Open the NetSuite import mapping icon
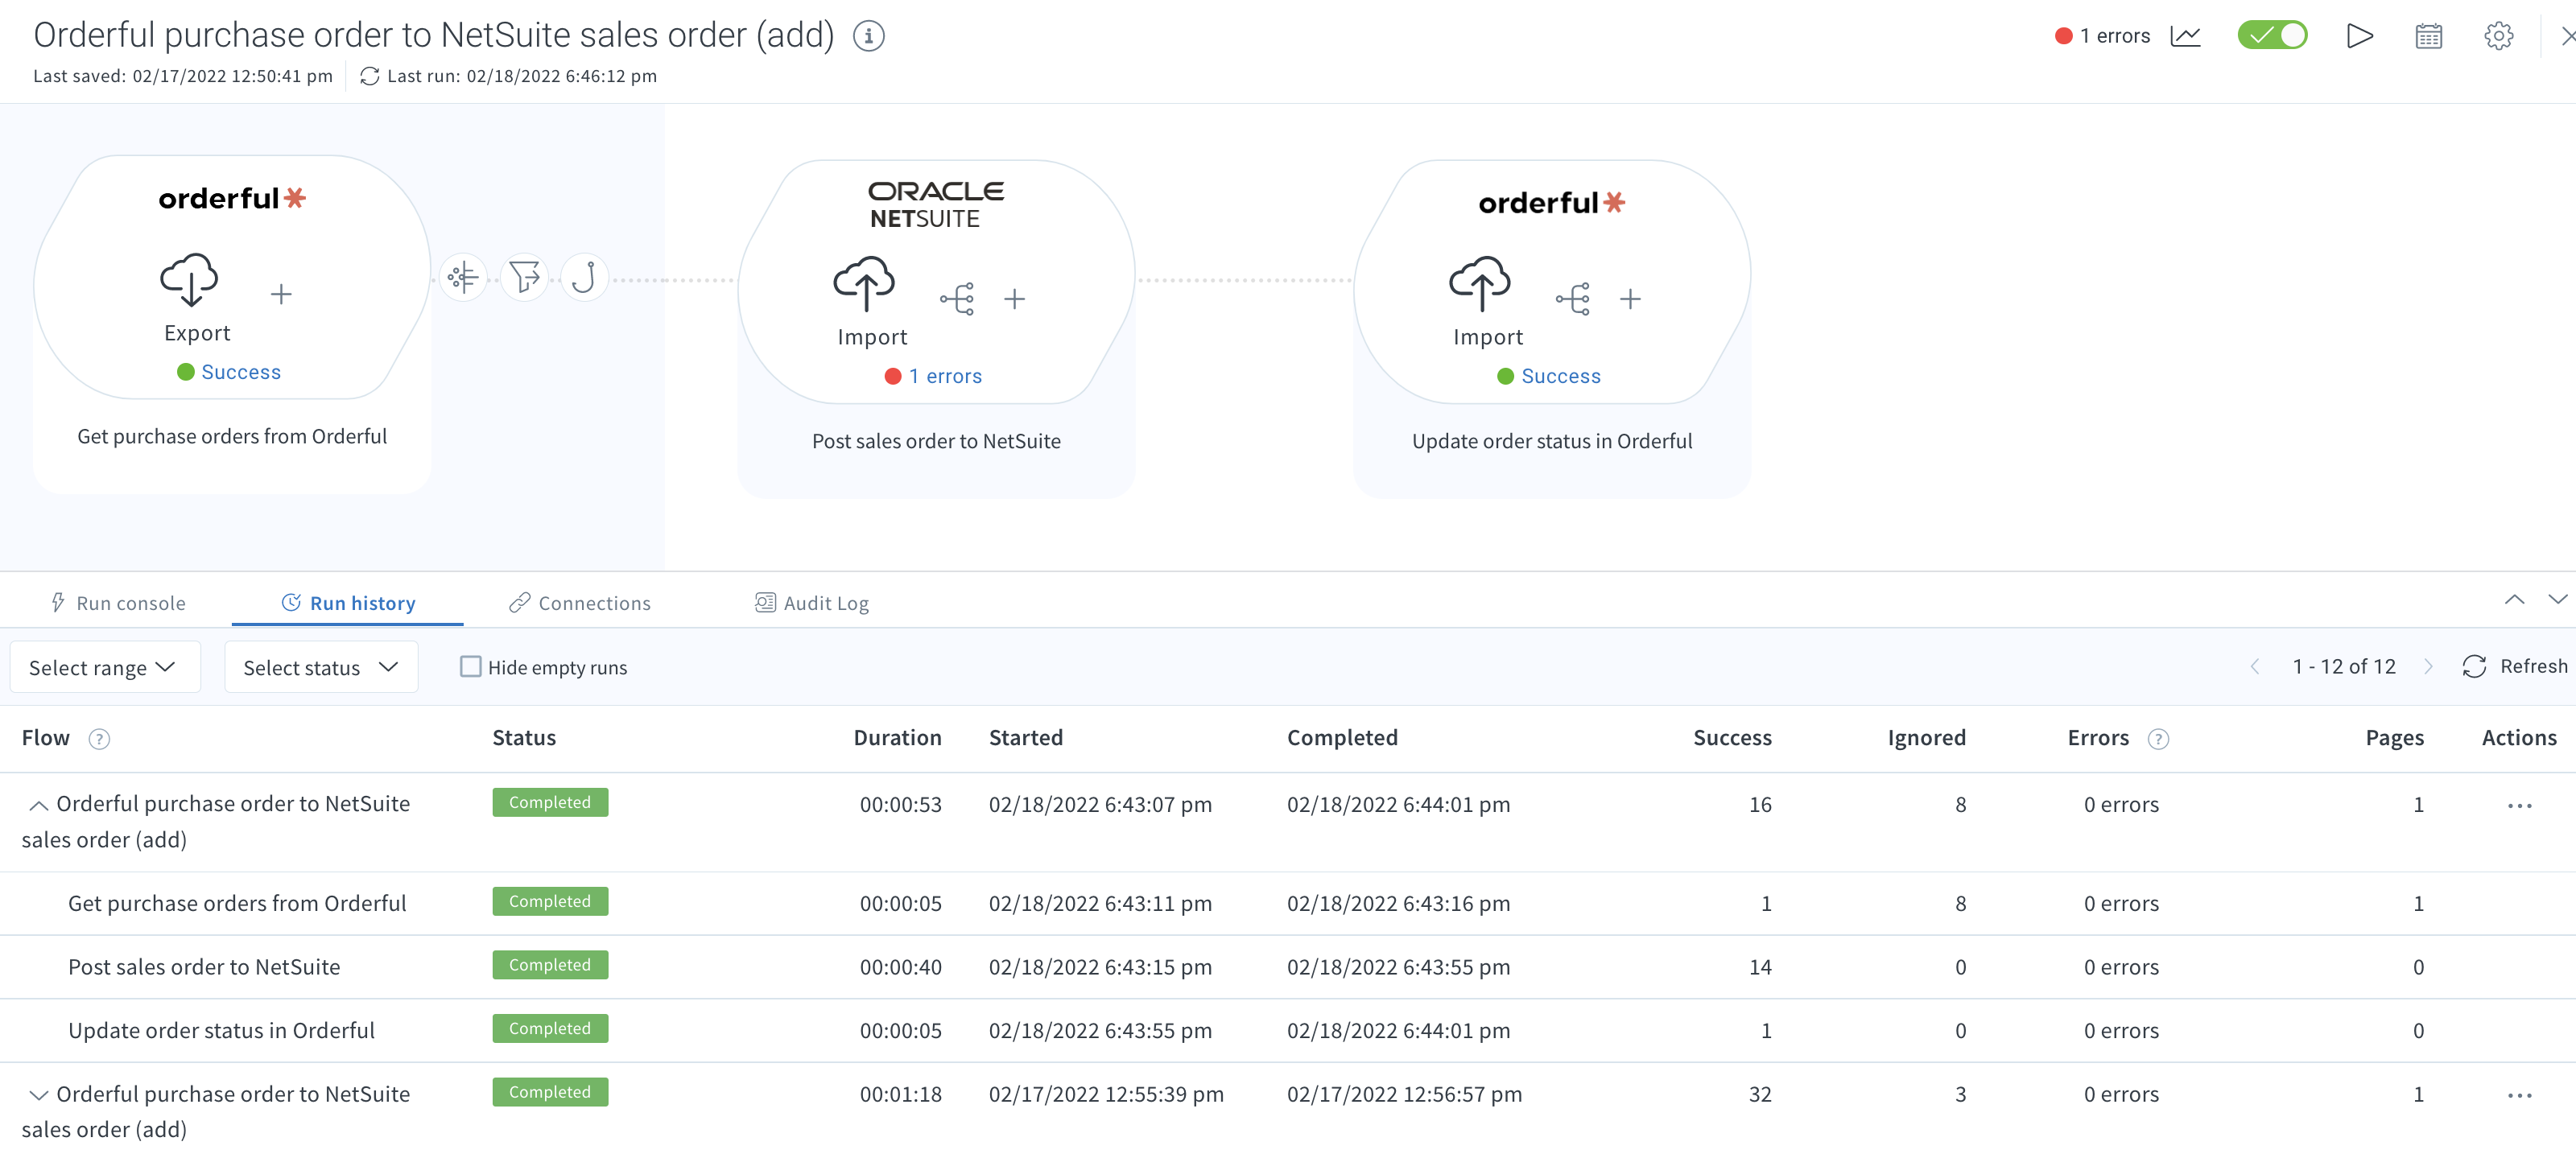 [x=957, y=298]
